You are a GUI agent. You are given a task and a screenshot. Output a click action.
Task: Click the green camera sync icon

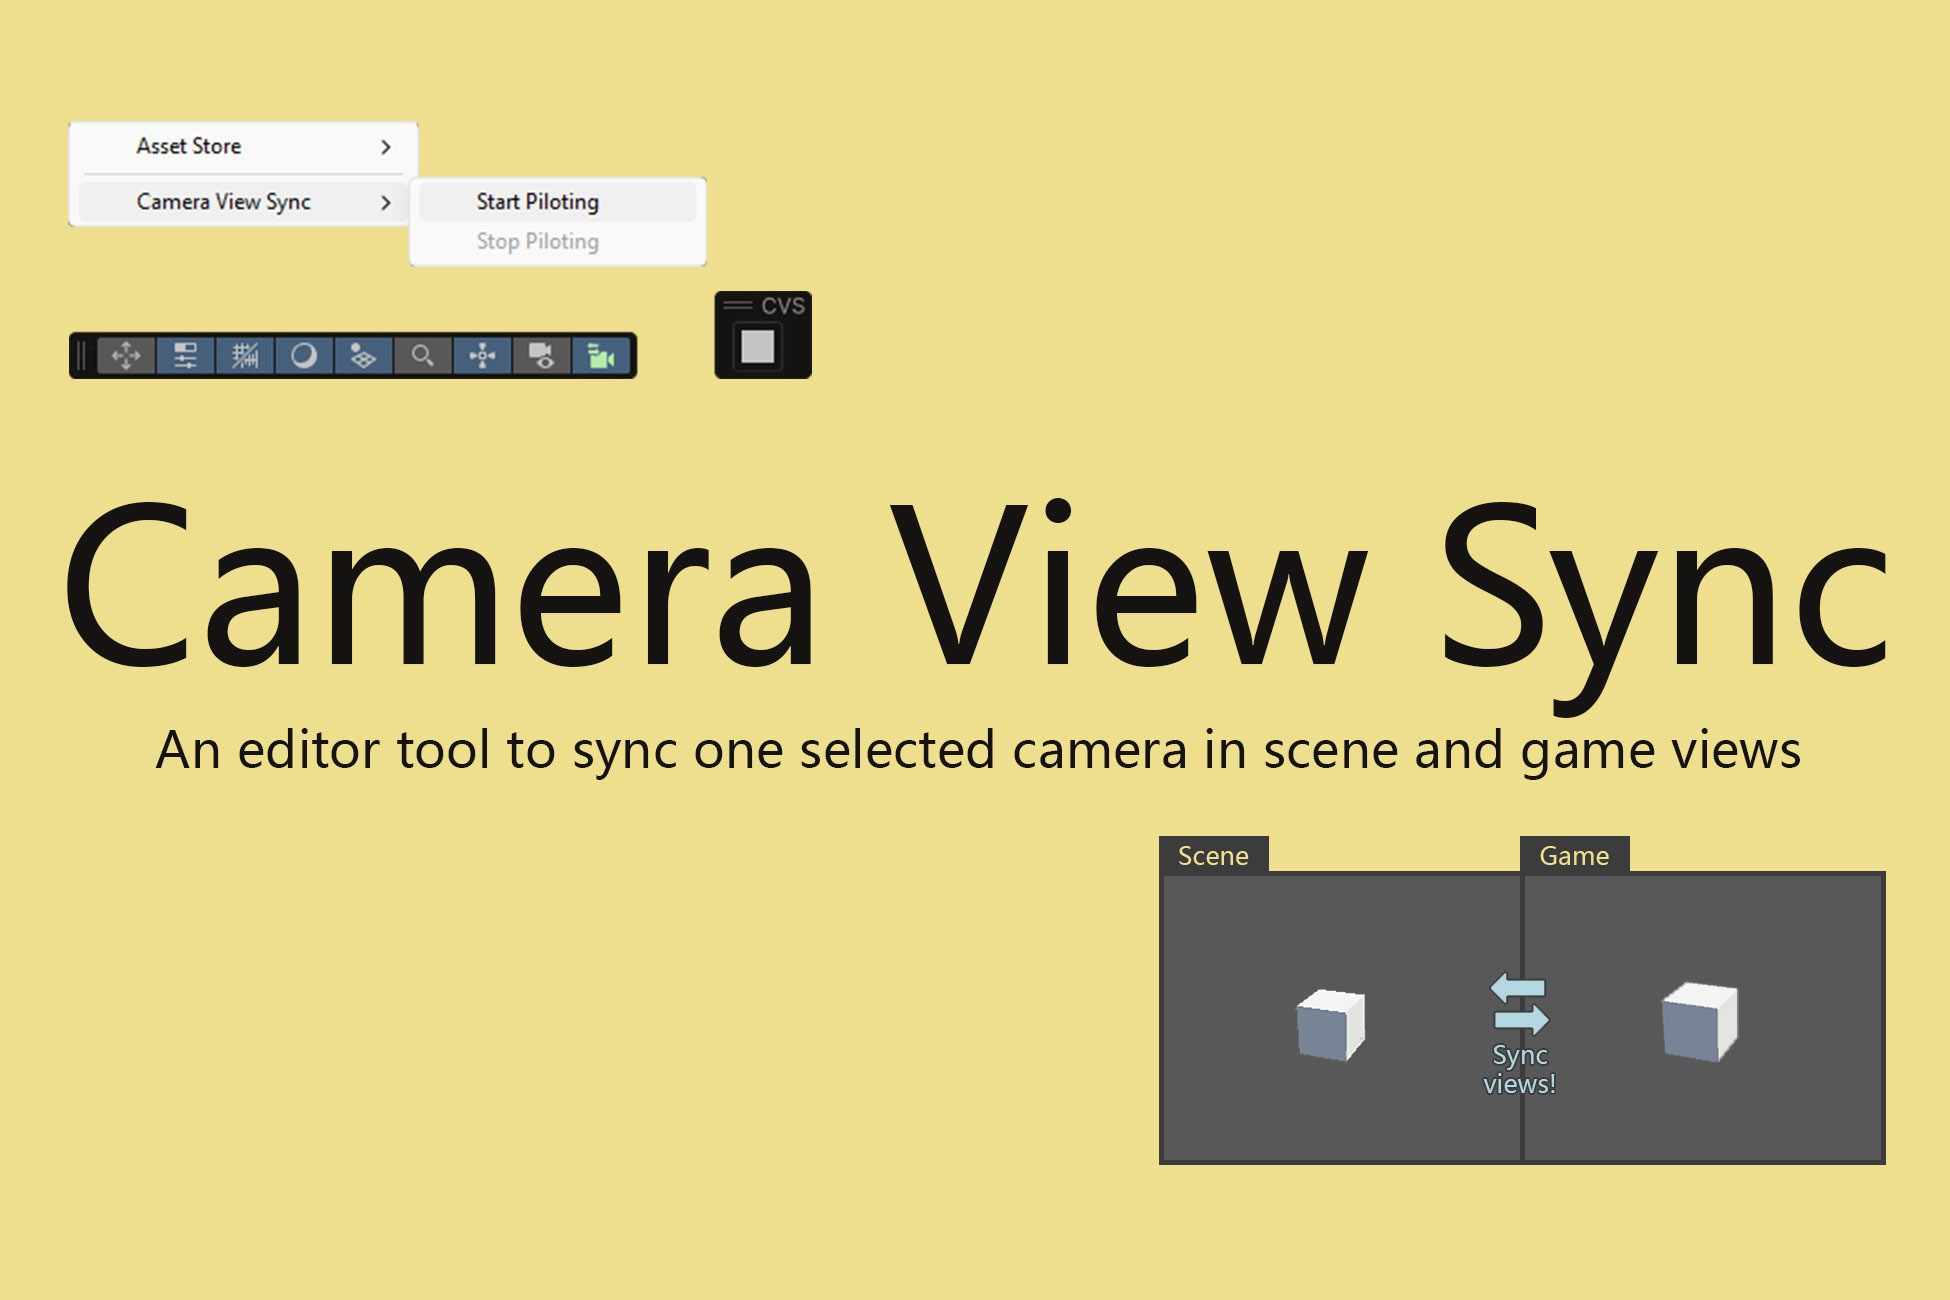tap(600, 357)
